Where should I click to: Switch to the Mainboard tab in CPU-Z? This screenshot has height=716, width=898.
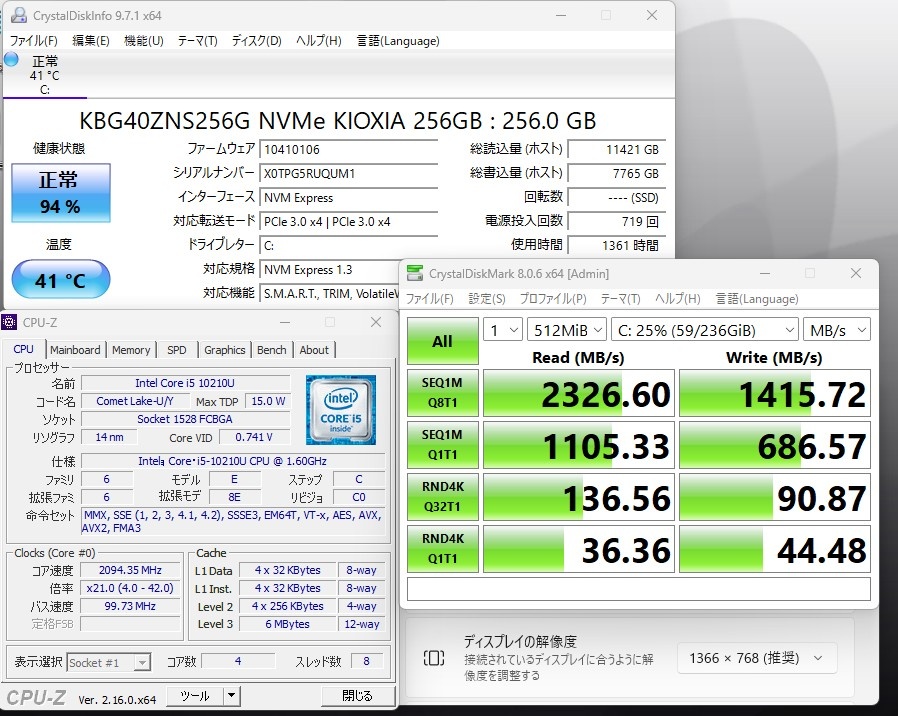75,350
